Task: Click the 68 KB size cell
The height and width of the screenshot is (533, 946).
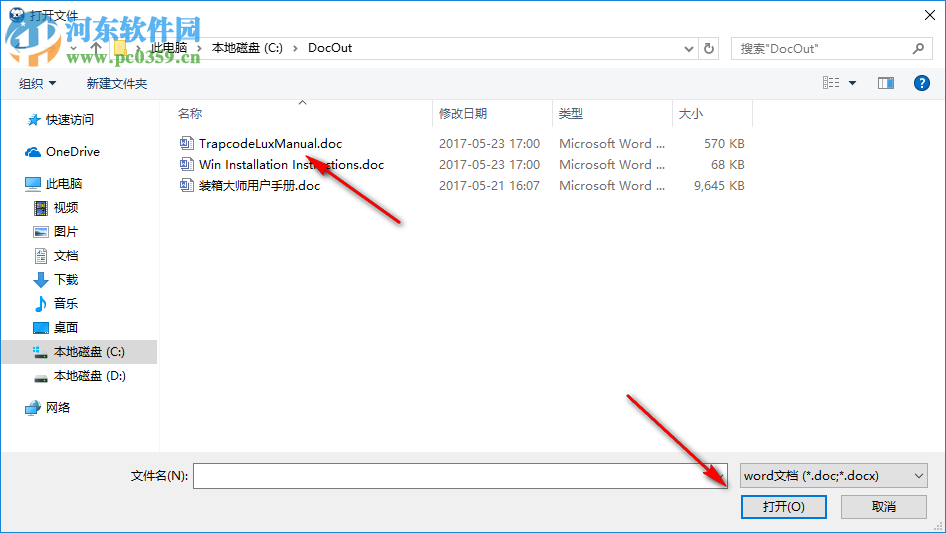Action: click(728, 165)
